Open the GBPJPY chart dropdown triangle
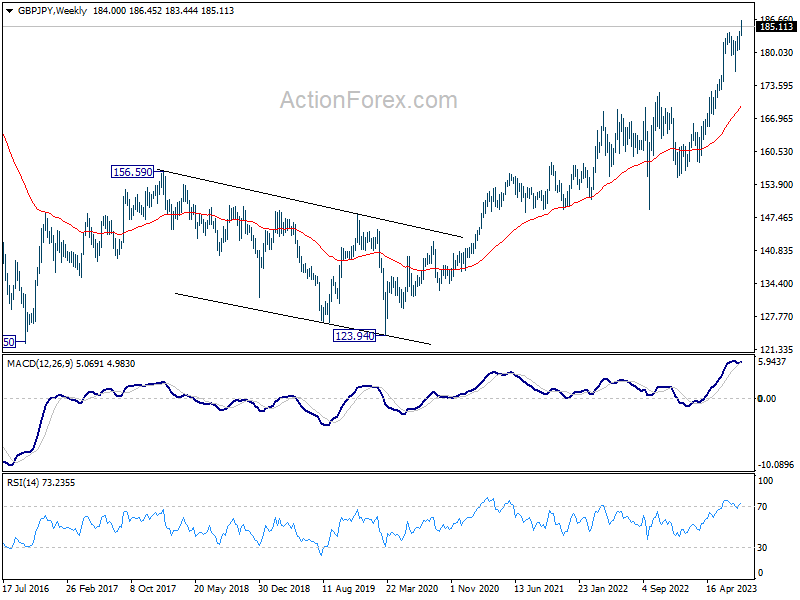 pyautogui.click(x=9, y=11)
